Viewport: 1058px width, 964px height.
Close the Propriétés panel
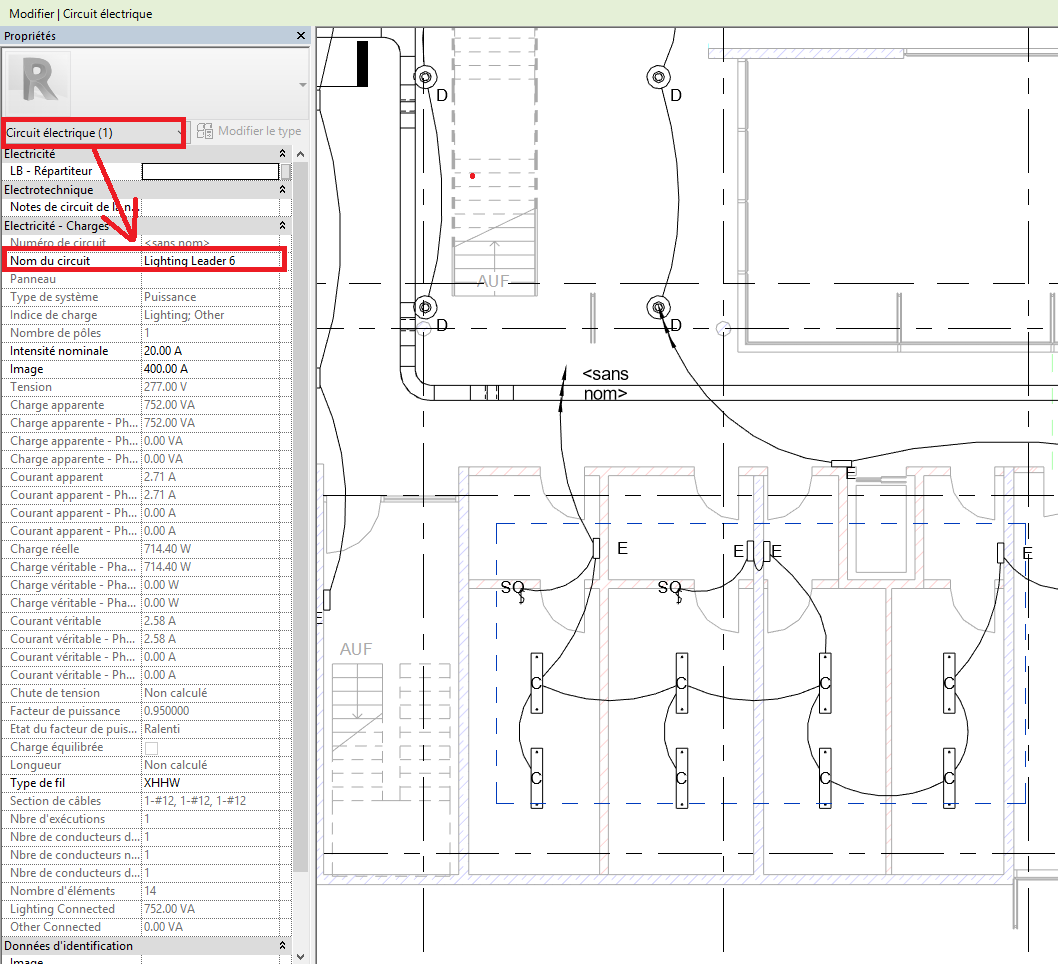pyautogui.click(x=301, y=36)
